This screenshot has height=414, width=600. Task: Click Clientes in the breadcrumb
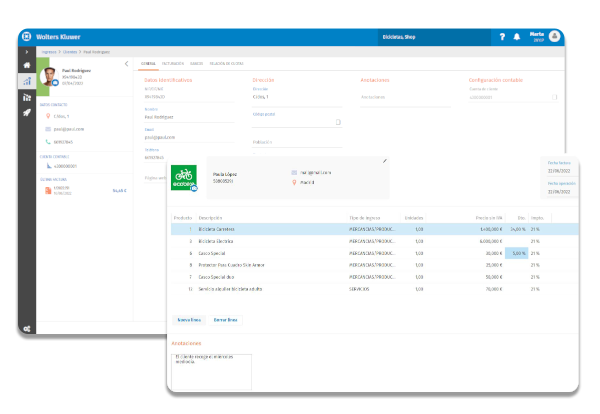point(72,50)
